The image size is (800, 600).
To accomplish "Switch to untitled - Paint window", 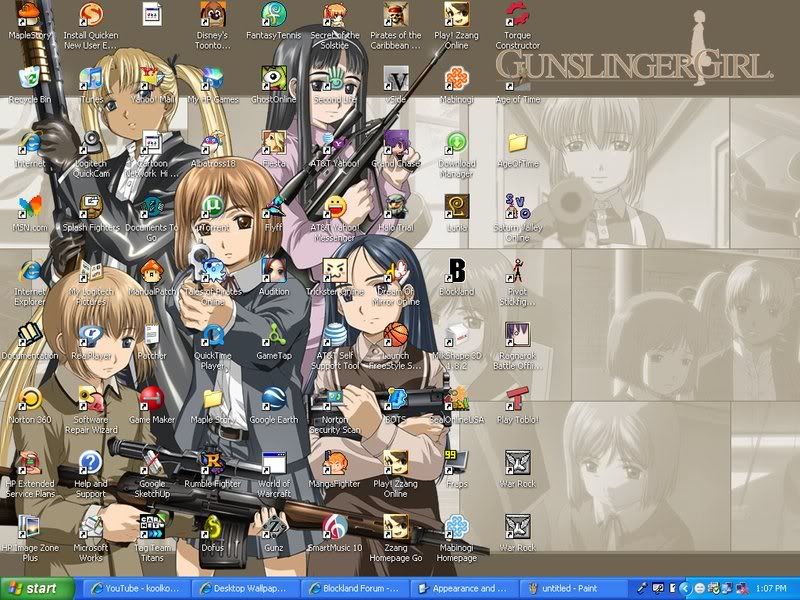I will (x=572, y=588).
